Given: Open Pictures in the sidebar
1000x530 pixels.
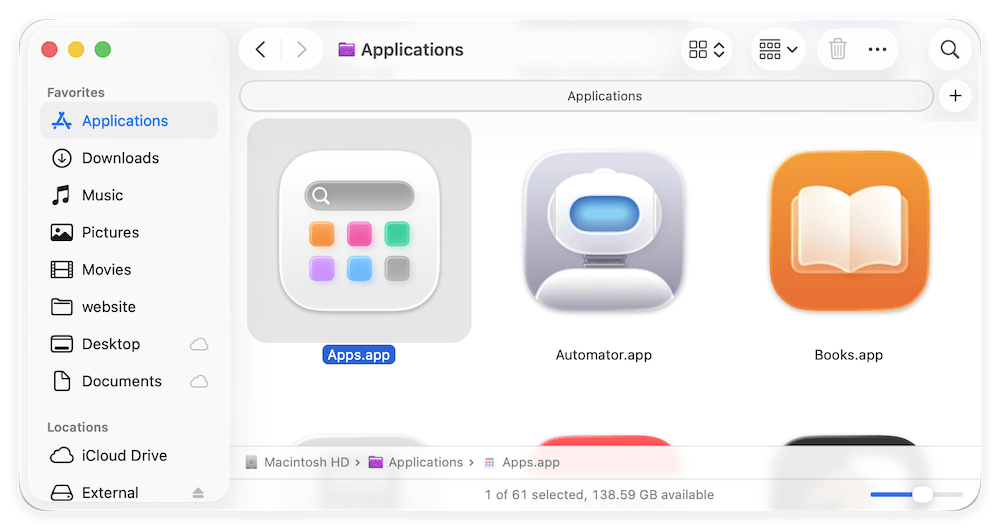Looking at the screenshot, I should coord(129,232).
